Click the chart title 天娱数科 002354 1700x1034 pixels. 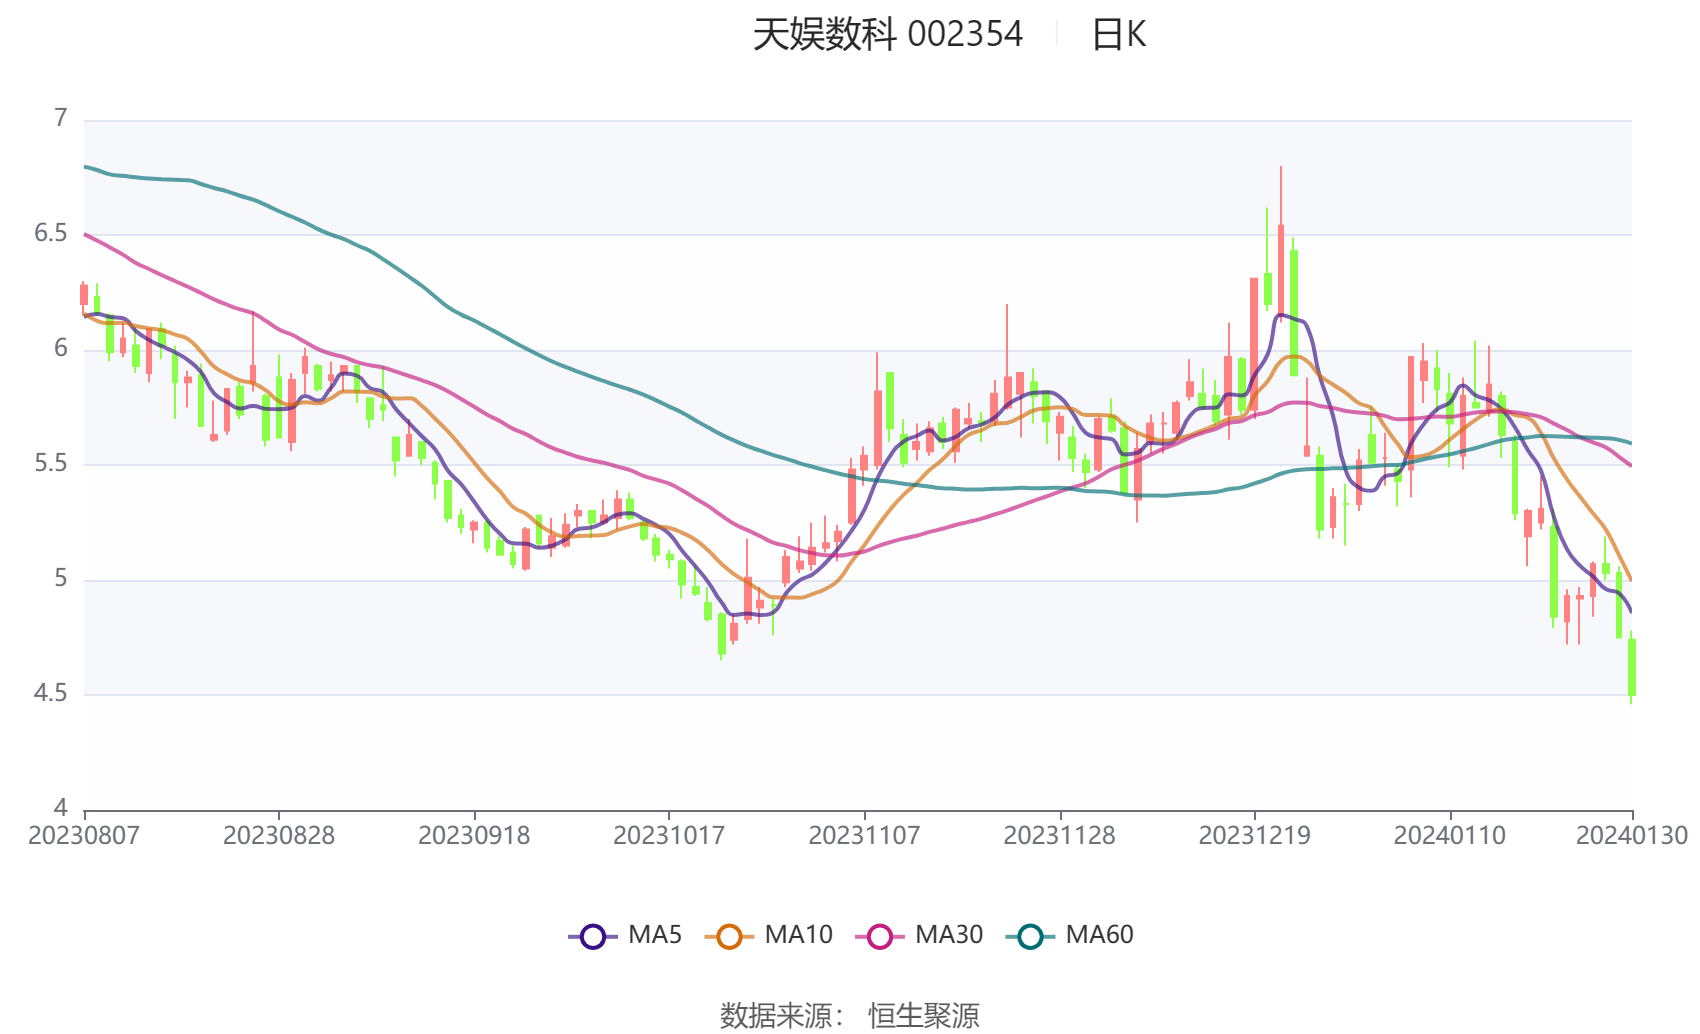[888, 35]
